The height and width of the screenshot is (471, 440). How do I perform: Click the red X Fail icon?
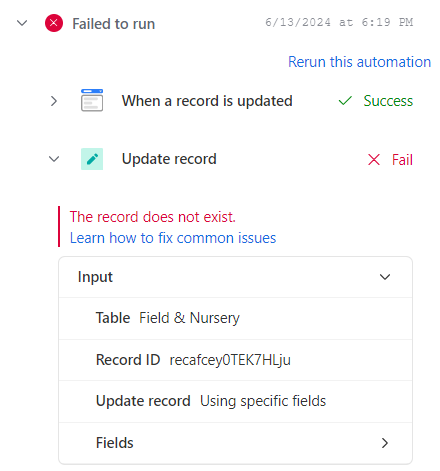(x=374, y=160)
